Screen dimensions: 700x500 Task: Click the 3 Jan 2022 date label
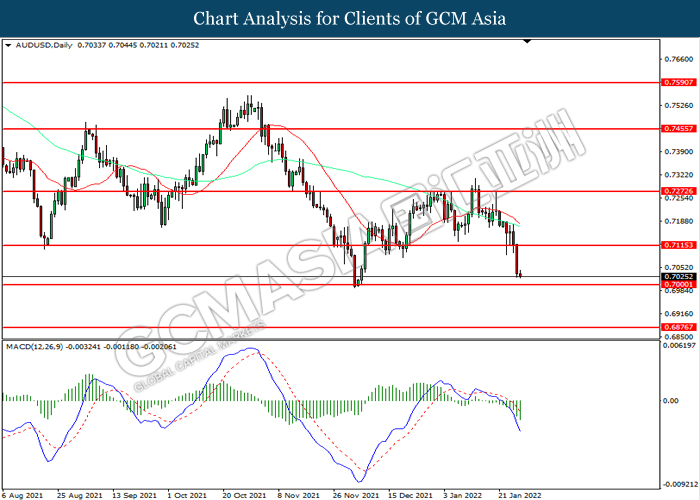463,495
